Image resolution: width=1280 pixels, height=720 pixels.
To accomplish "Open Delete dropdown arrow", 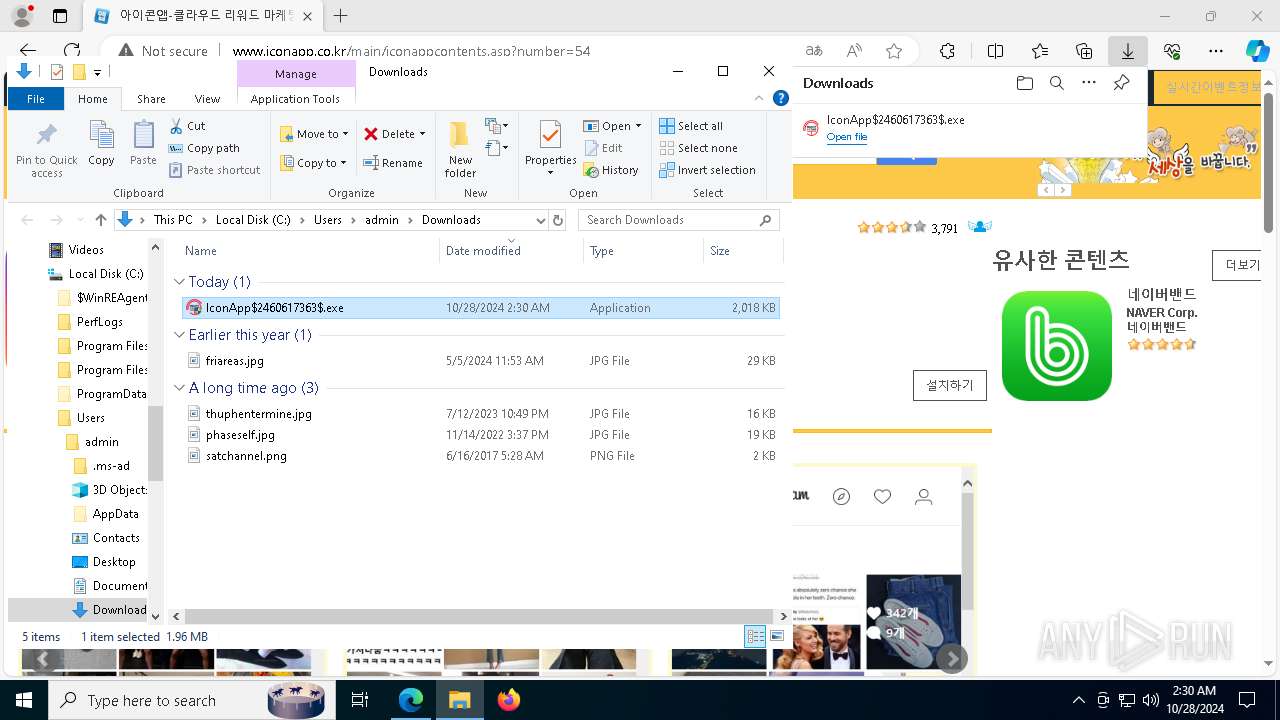I will click(422, 134).
